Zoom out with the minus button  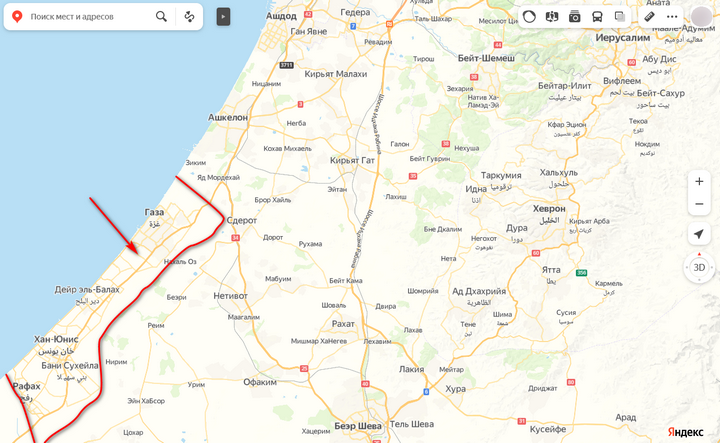pyautogui.click(x=699, y=204)
